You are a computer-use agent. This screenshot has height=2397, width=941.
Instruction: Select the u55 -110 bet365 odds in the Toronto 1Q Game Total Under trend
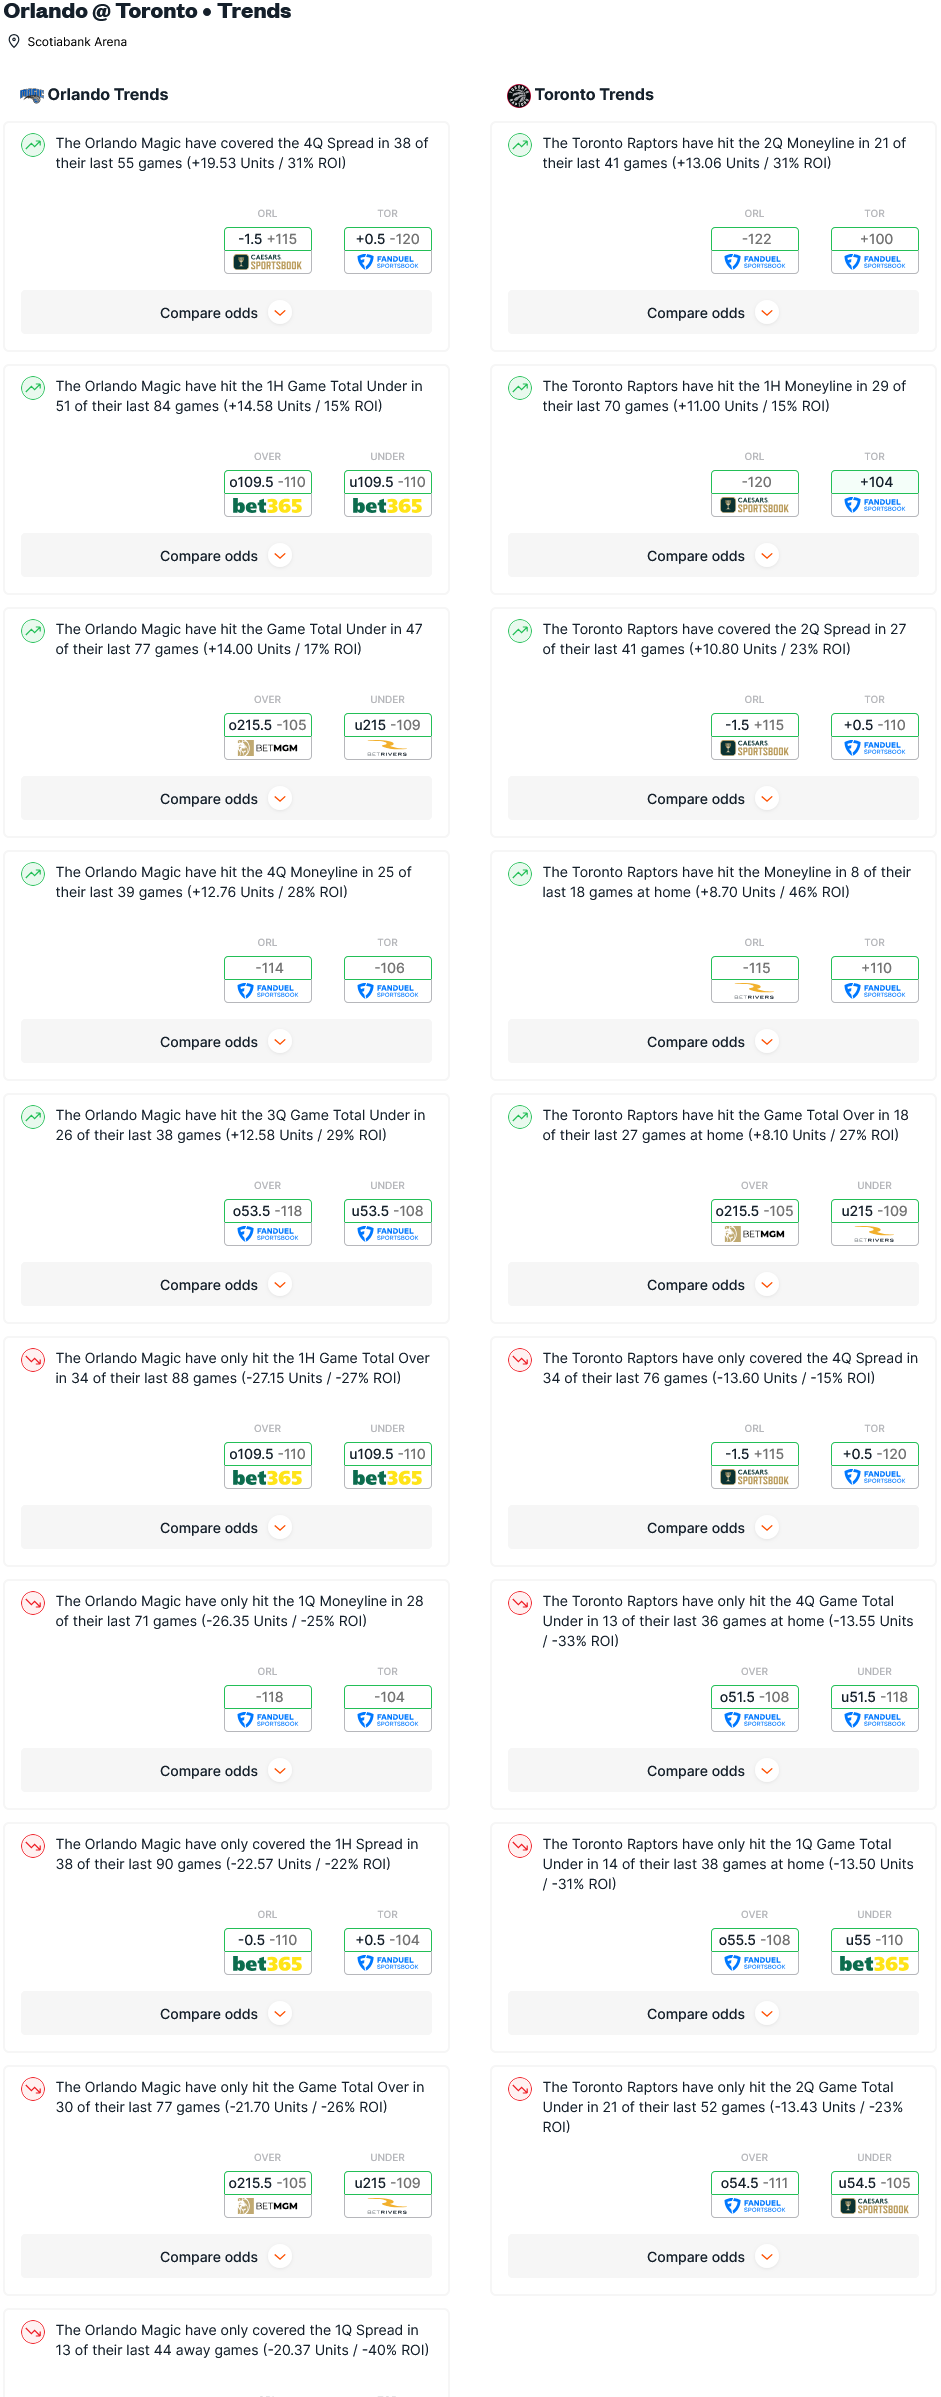875,1951
